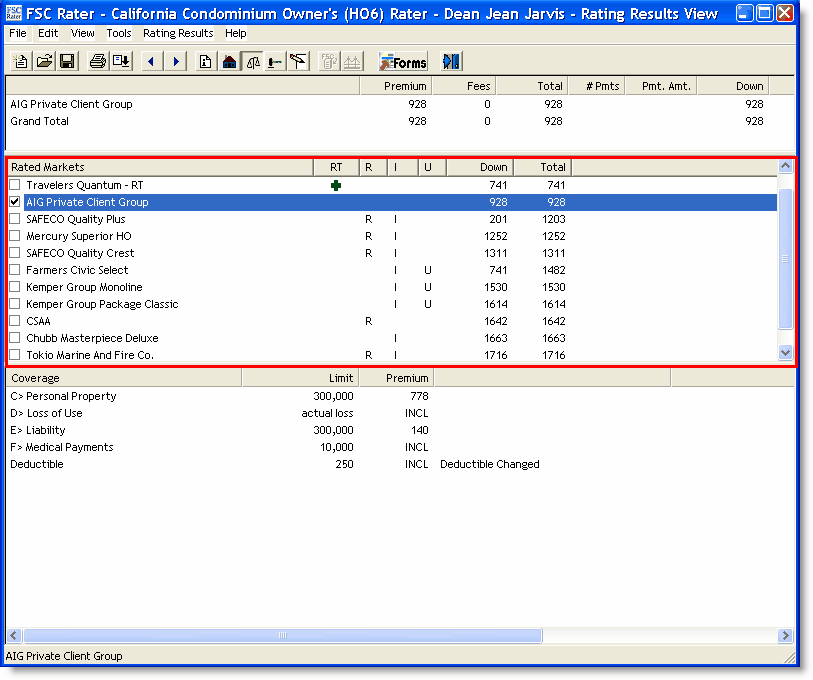The image size is (813, 680).
Task: Click the exit door icon
Action: click(x=451, y=62)
